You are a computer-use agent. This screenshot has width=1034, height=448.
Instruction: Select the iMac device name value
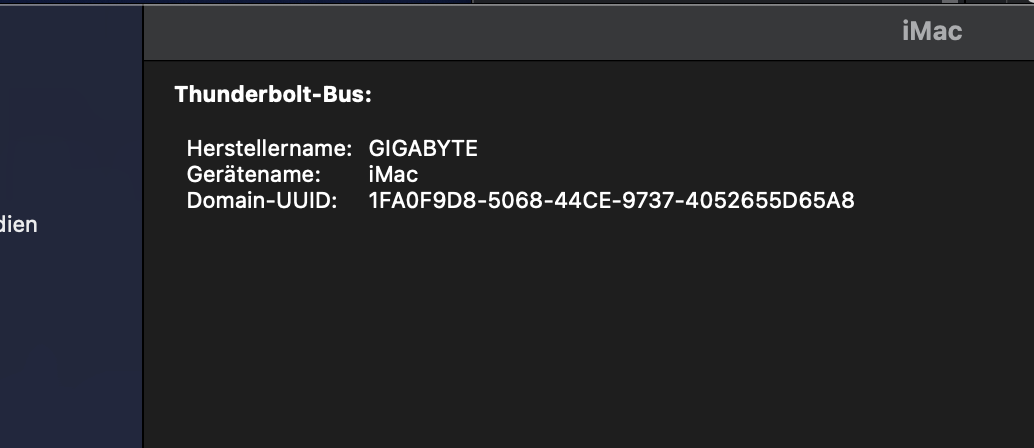click(393, 175)
